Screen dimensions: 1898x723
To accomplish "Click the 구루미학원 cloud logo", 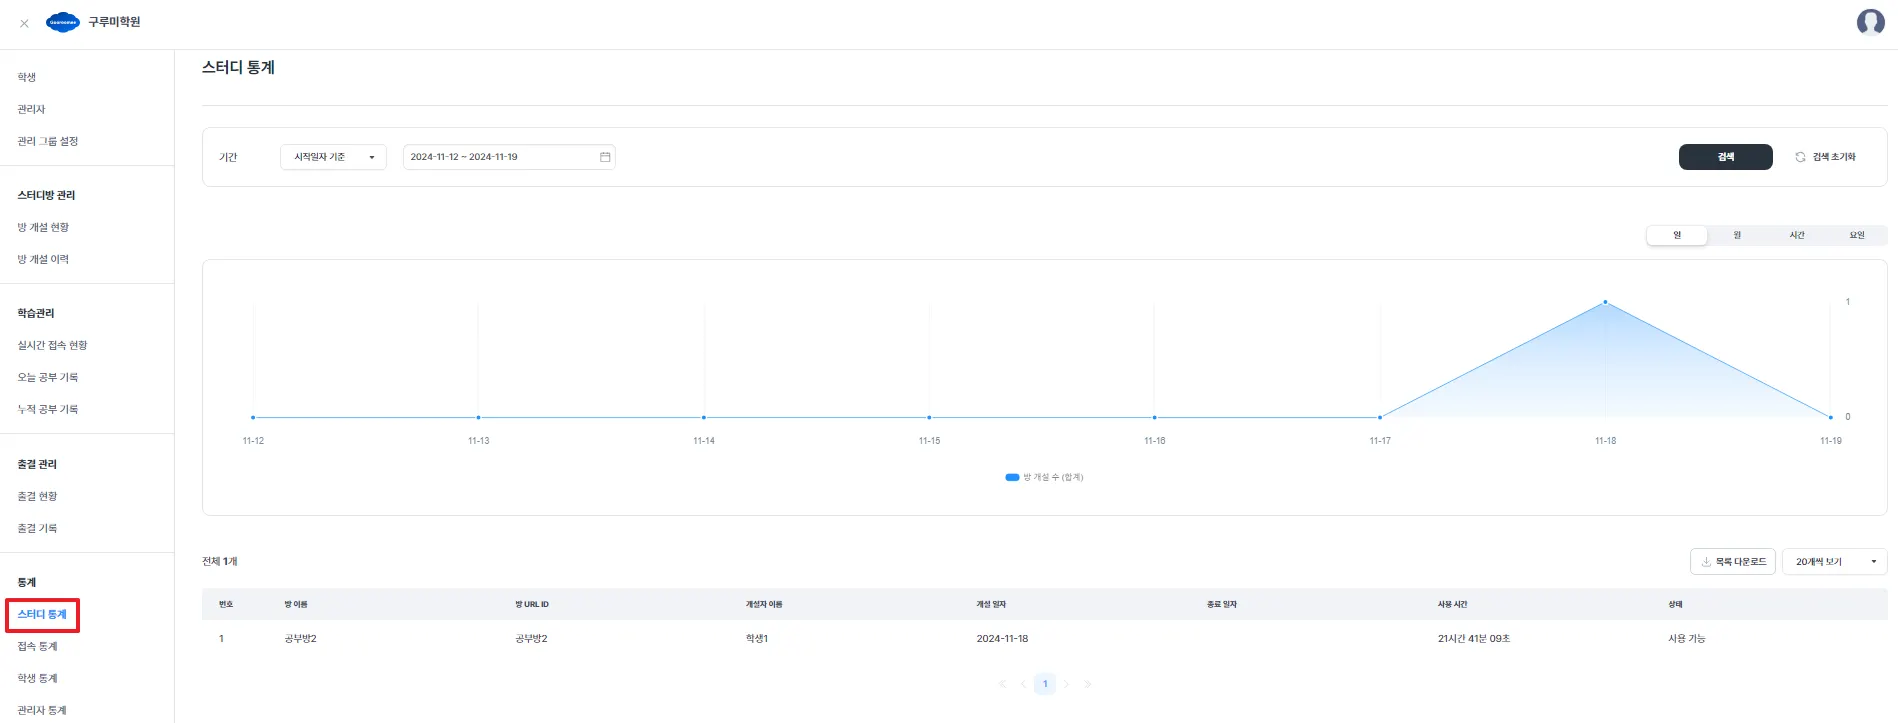I will [63, 22].
